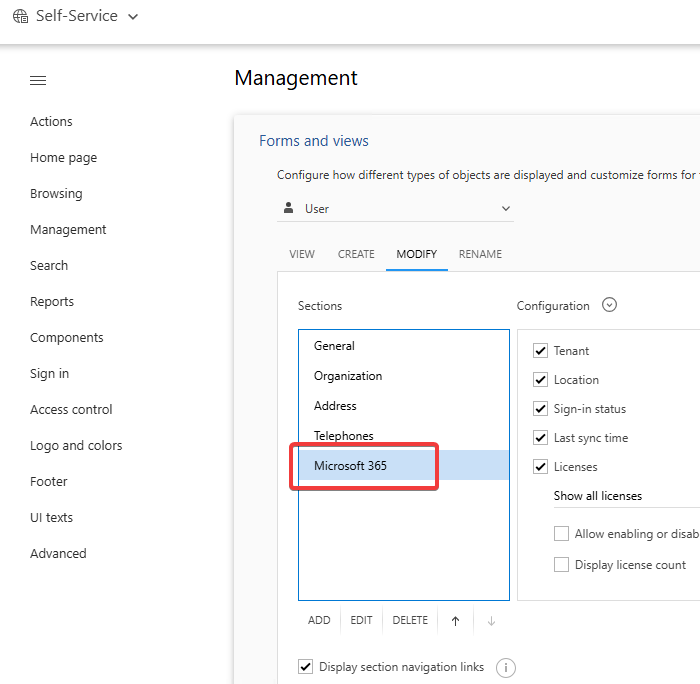Select Management in the sidebar

(68, 229)
